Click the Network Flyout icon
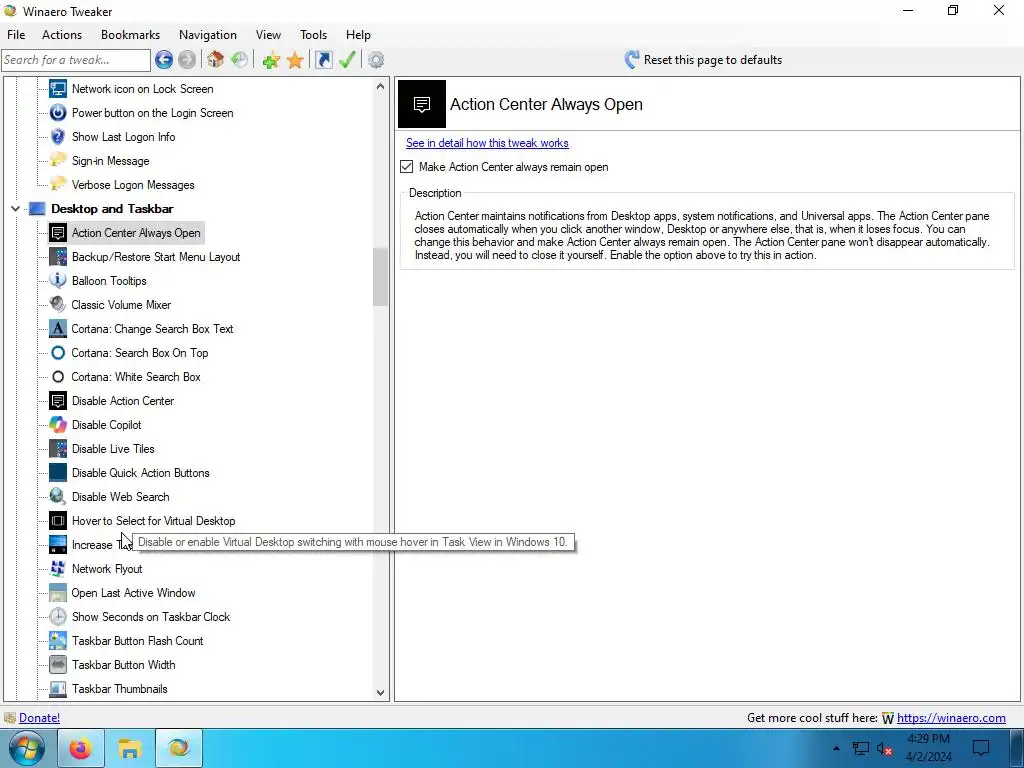1024x768 pixels. 58,569
